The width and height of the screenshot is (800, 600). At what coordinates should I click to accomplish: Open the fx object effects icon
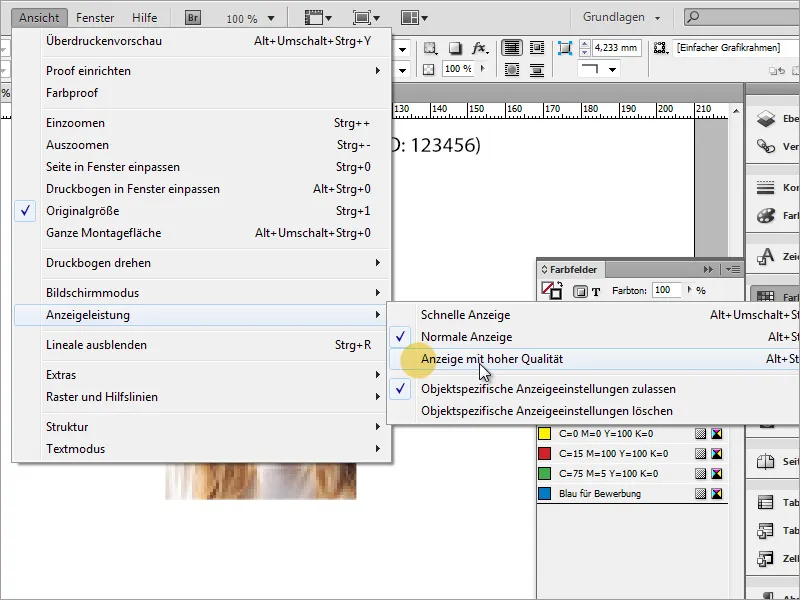tap(480, 48)
